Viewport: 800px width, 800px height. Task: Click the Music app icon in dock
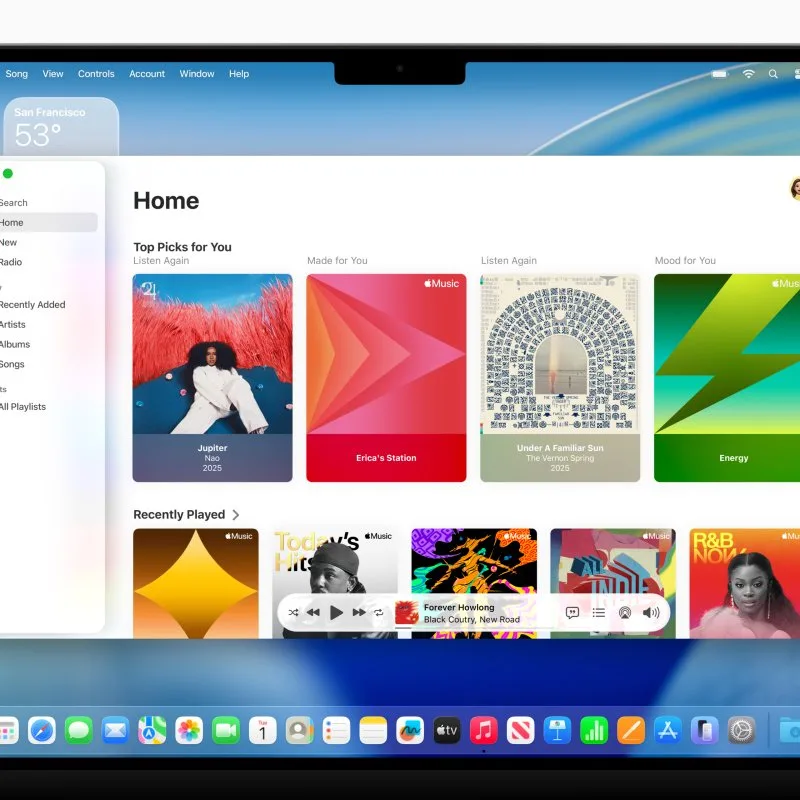[x=484, y=731]
